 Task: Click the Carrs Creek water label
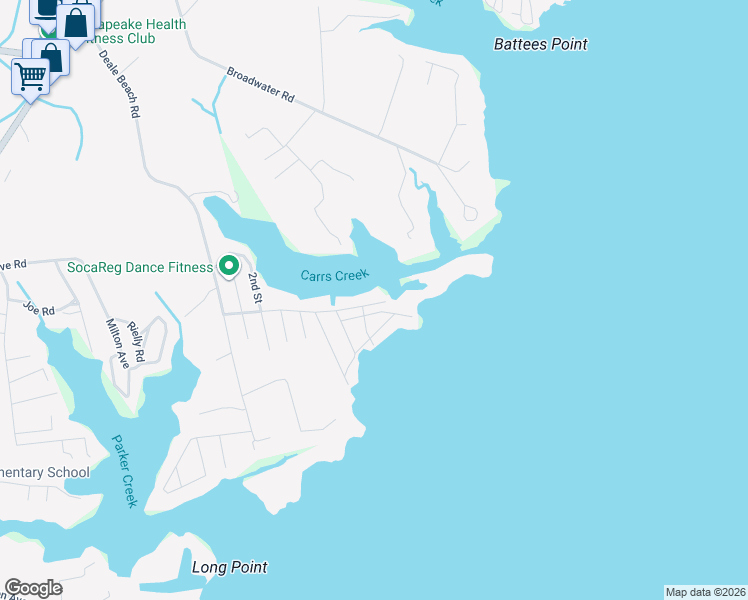pos(335,275)
